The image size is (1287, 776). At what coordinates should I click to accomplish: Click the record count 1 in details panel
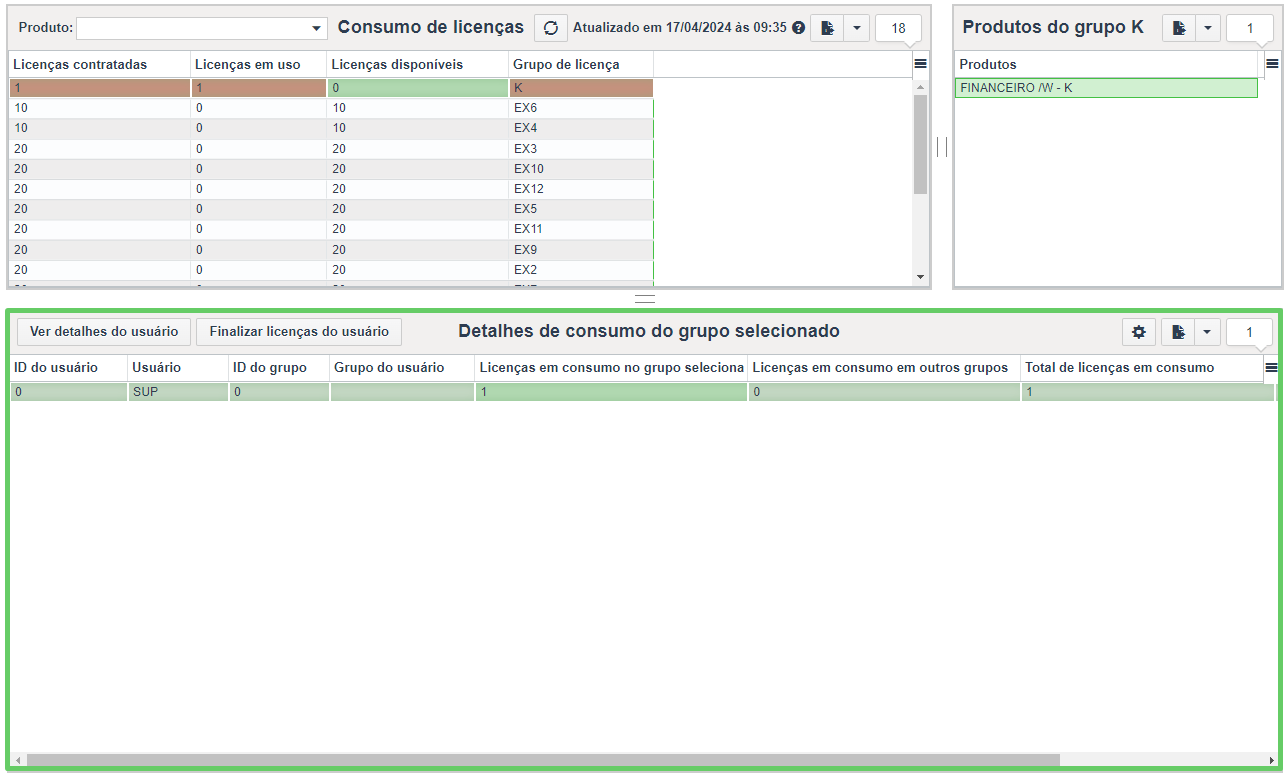[x=1249, y=332]
